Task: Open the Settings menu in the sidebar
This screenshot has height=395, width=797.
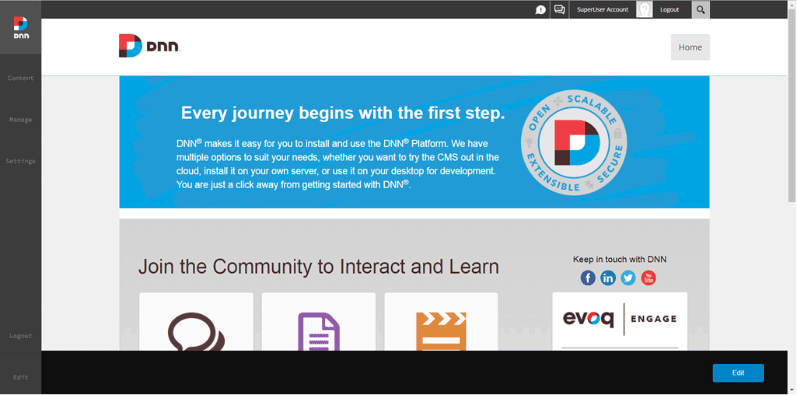Action: [x=21, y=161]
